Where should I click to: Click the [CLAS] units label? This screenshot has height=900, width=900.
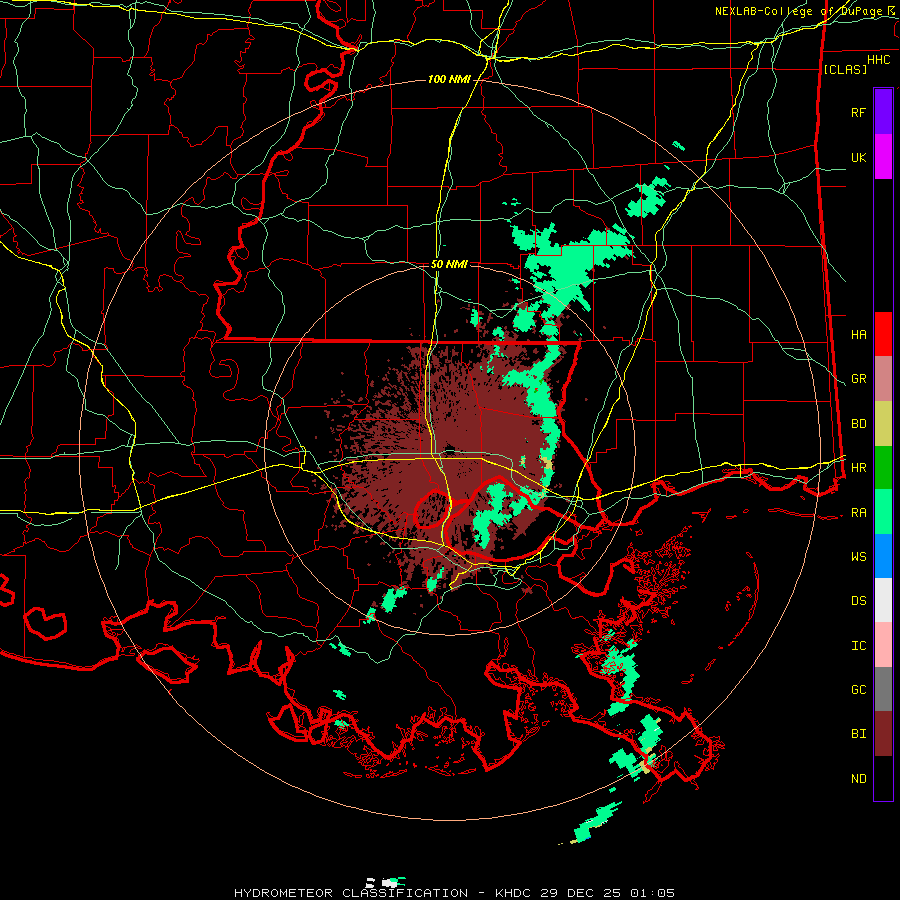click(844, 69)
